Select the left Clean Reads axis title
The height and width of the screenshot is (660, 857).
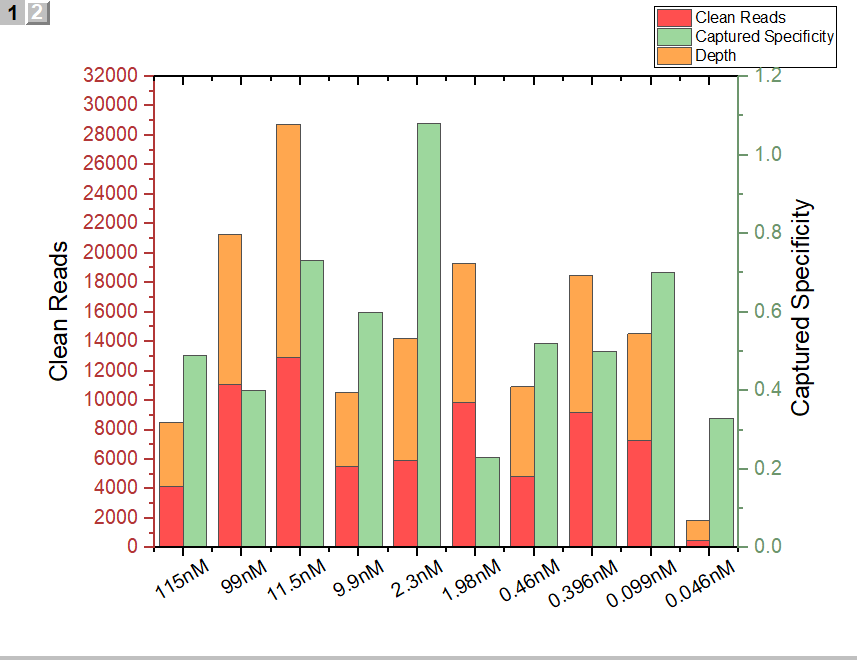coord(59,311)
